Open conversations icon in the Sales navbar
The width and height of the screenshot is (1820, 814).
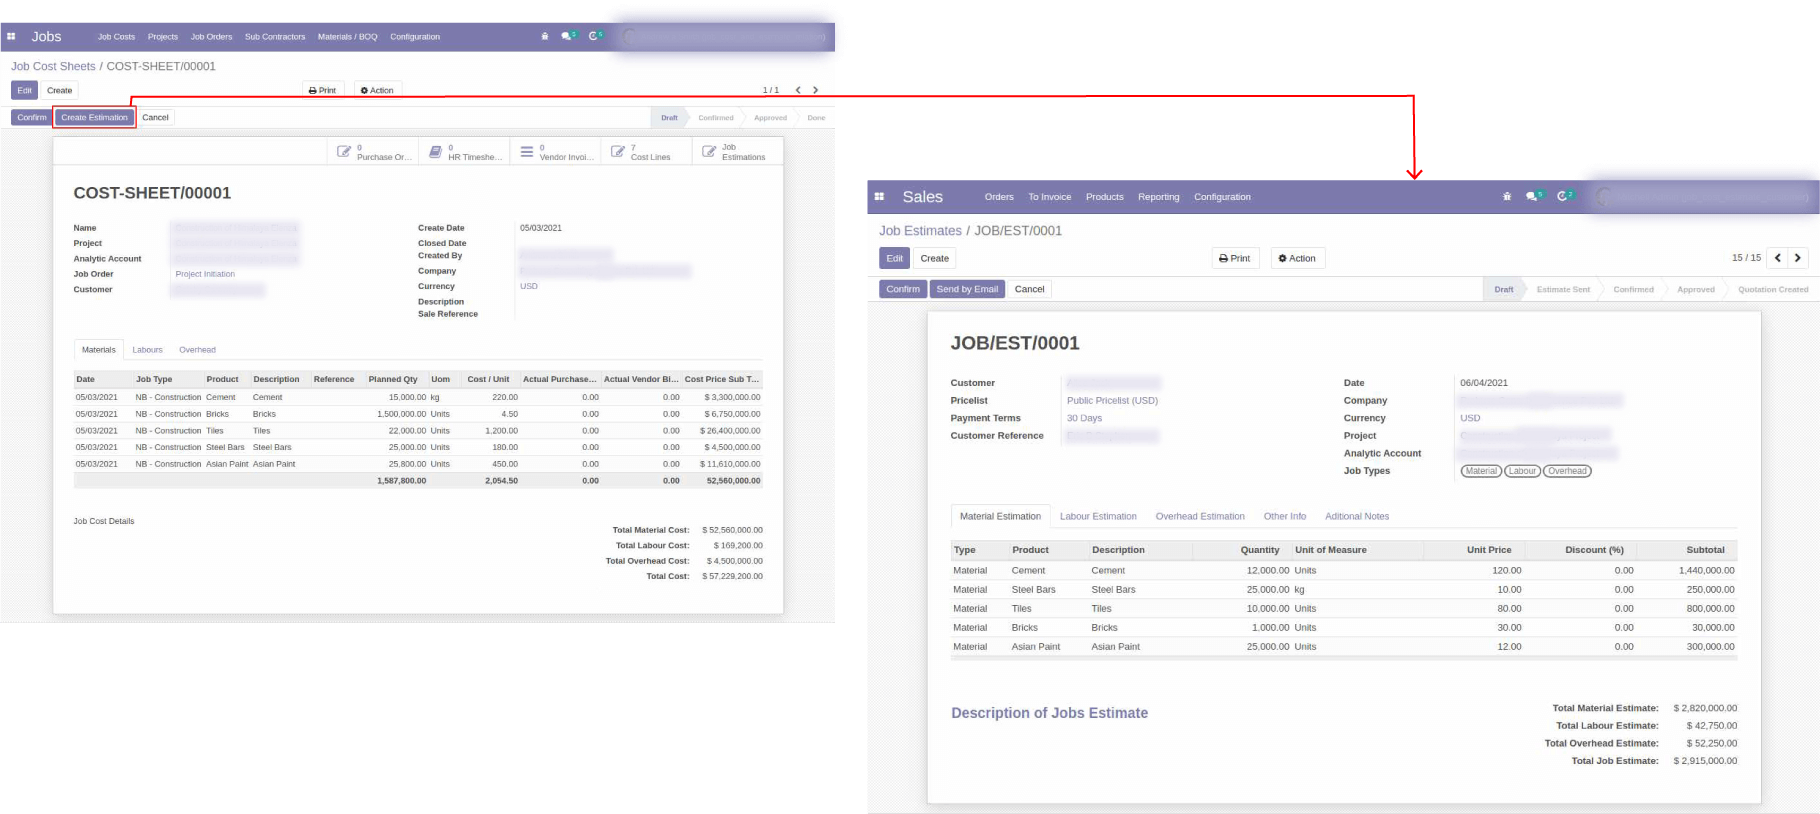click(x=1532, y=197)
